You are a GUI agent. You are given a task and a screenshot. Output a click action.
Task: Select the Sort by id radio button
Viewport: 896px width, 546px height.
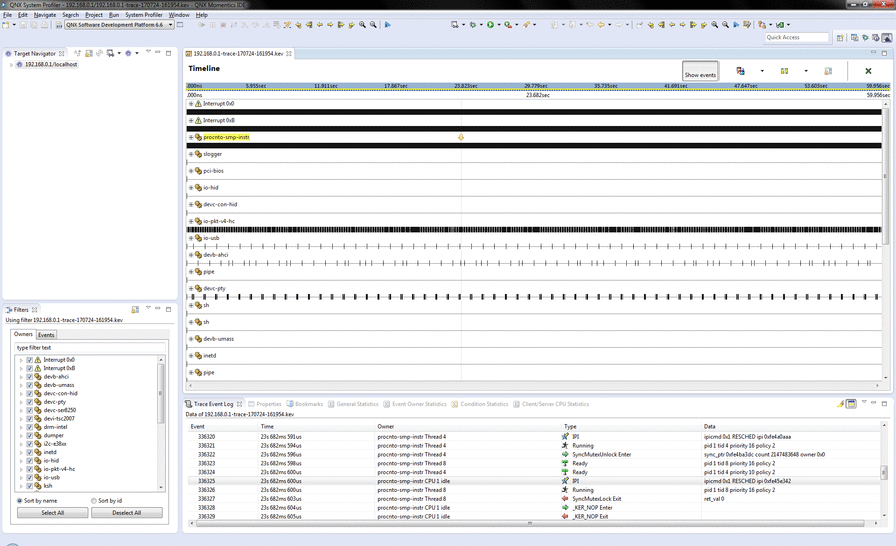(93, 500)
